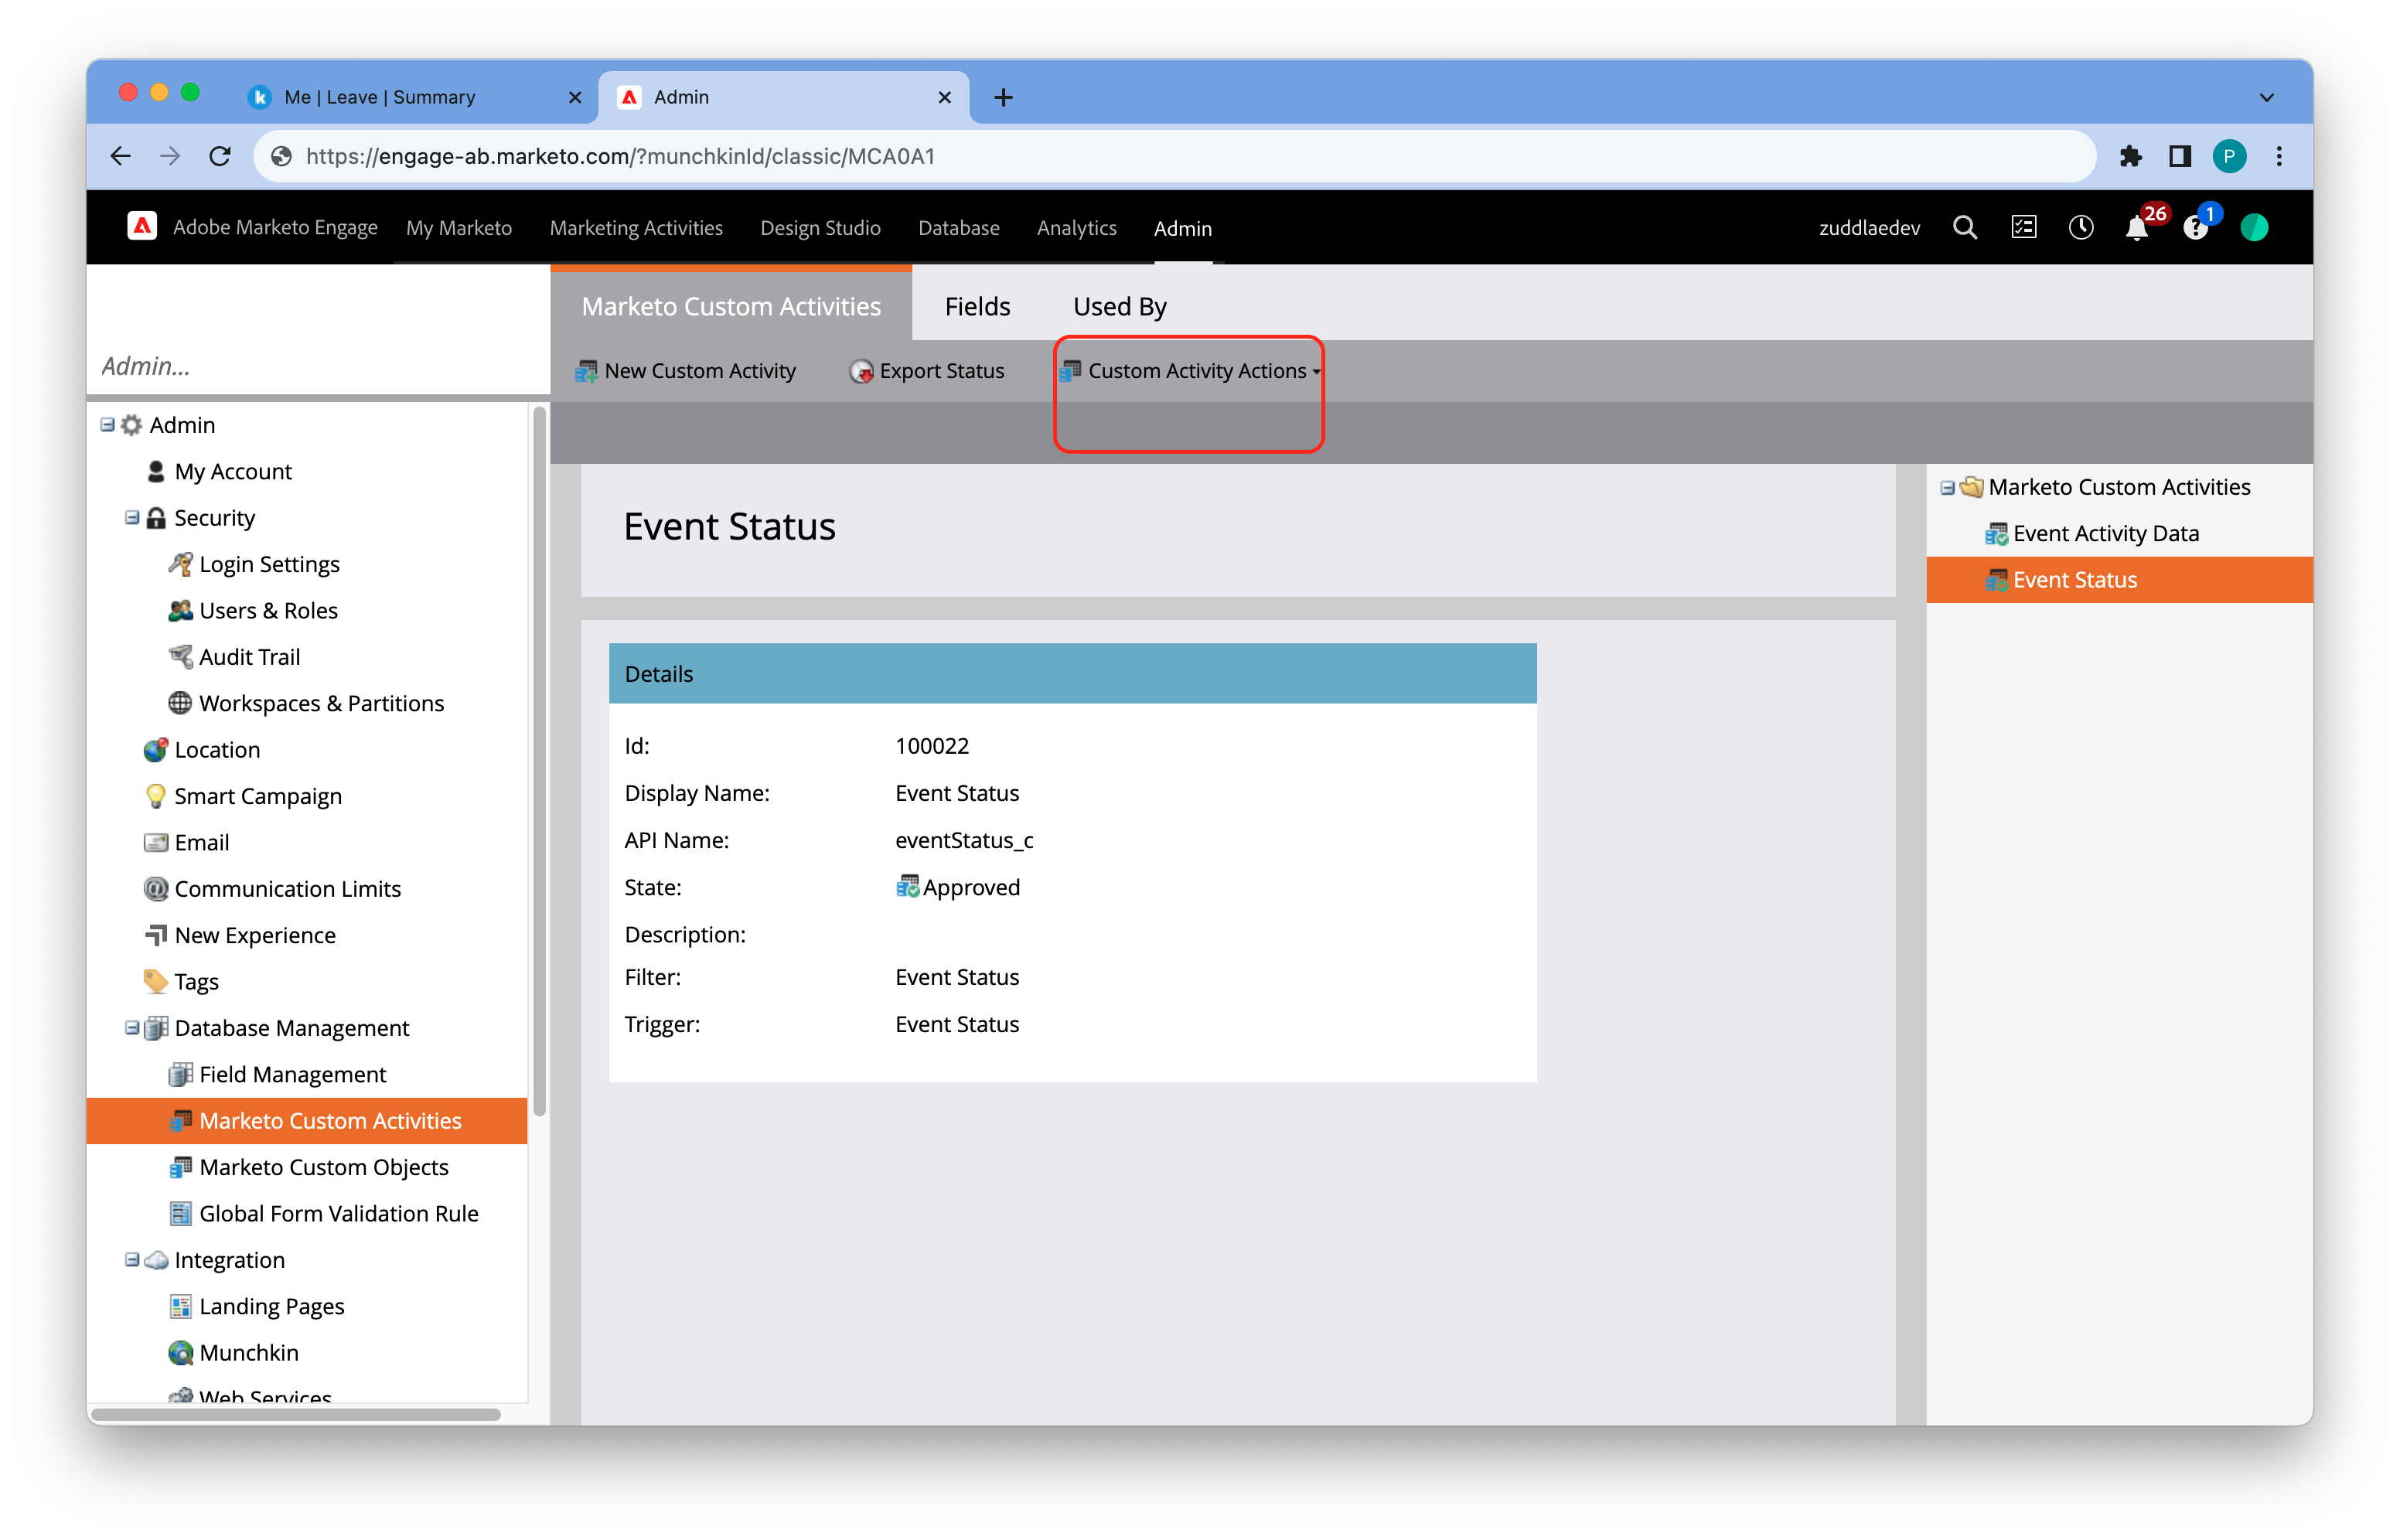
Task: Collapse the Security tree node
Action: click(x=132, y=518)
